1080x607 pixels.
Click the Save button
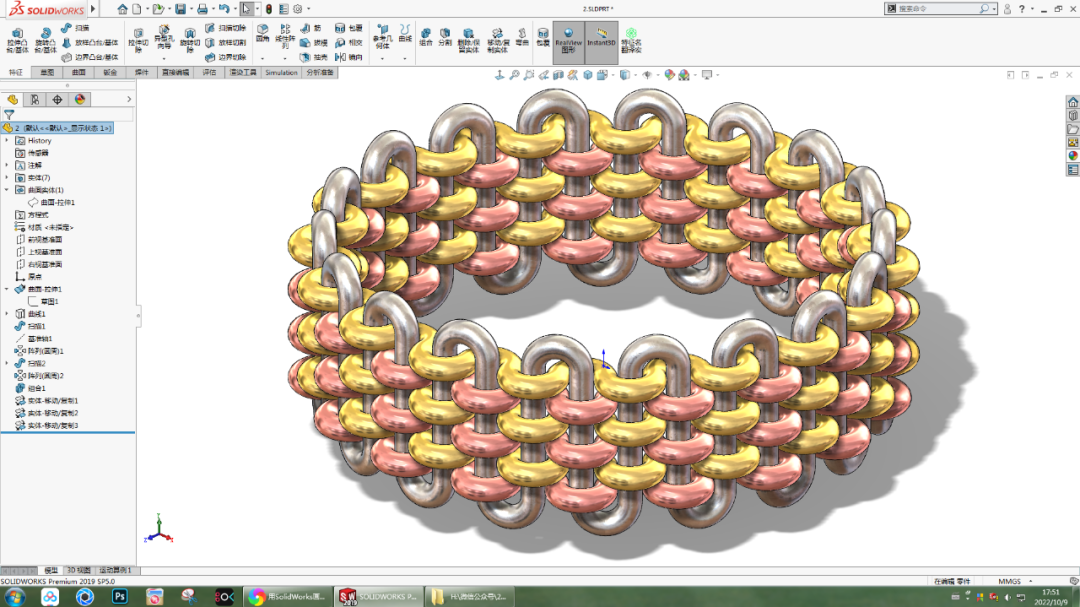[x=180, y=8]
